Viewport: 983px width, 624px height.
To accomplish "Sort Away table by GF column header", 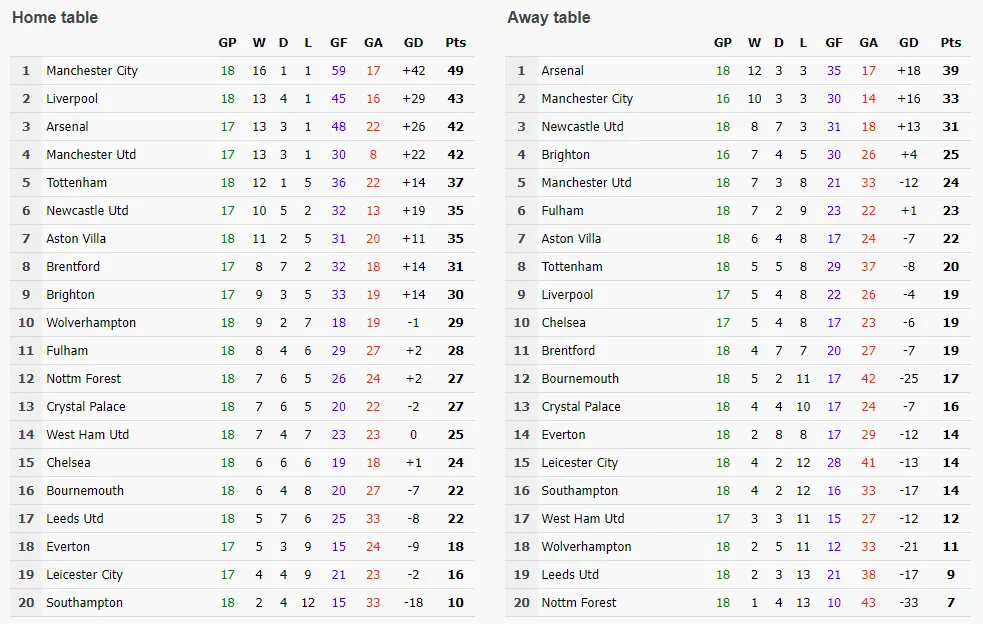I will [x=834, y=43].
